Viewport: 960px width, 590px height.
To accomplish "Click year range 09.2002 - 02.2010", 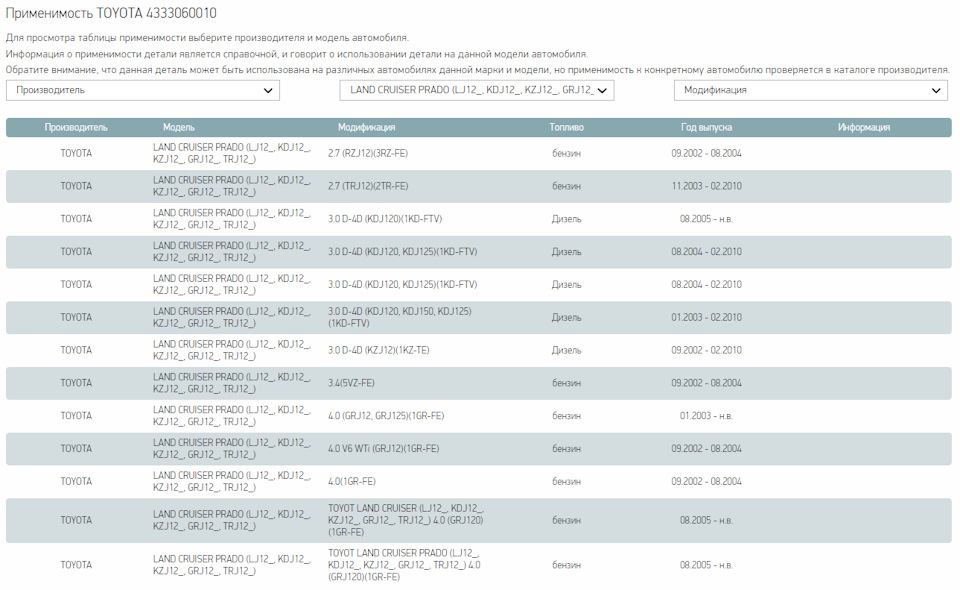I will (x=706, y=350).
